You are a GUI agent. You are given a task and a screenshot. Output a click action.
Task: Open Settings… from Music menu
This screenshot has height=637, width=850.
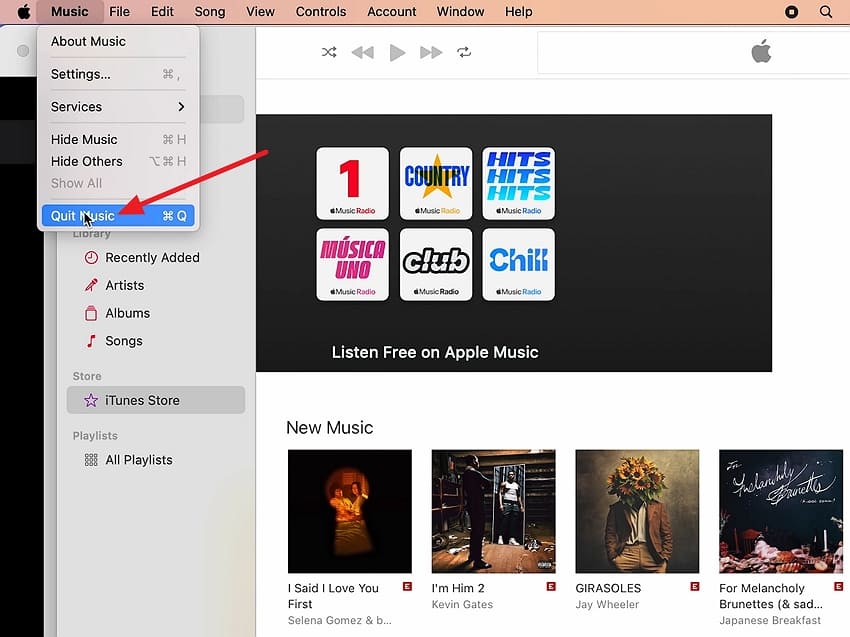coord(118,74)
